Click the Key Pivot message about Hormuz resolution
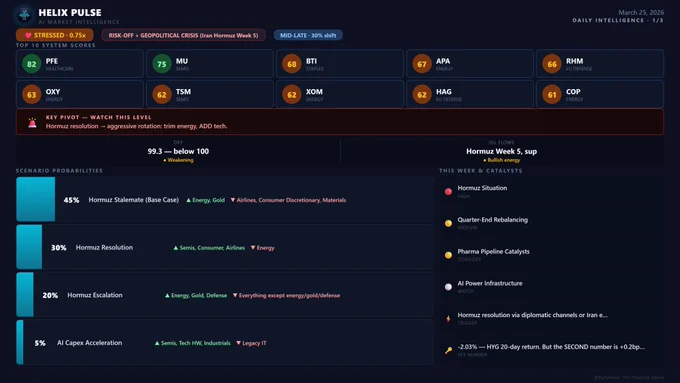 [137, 126]
